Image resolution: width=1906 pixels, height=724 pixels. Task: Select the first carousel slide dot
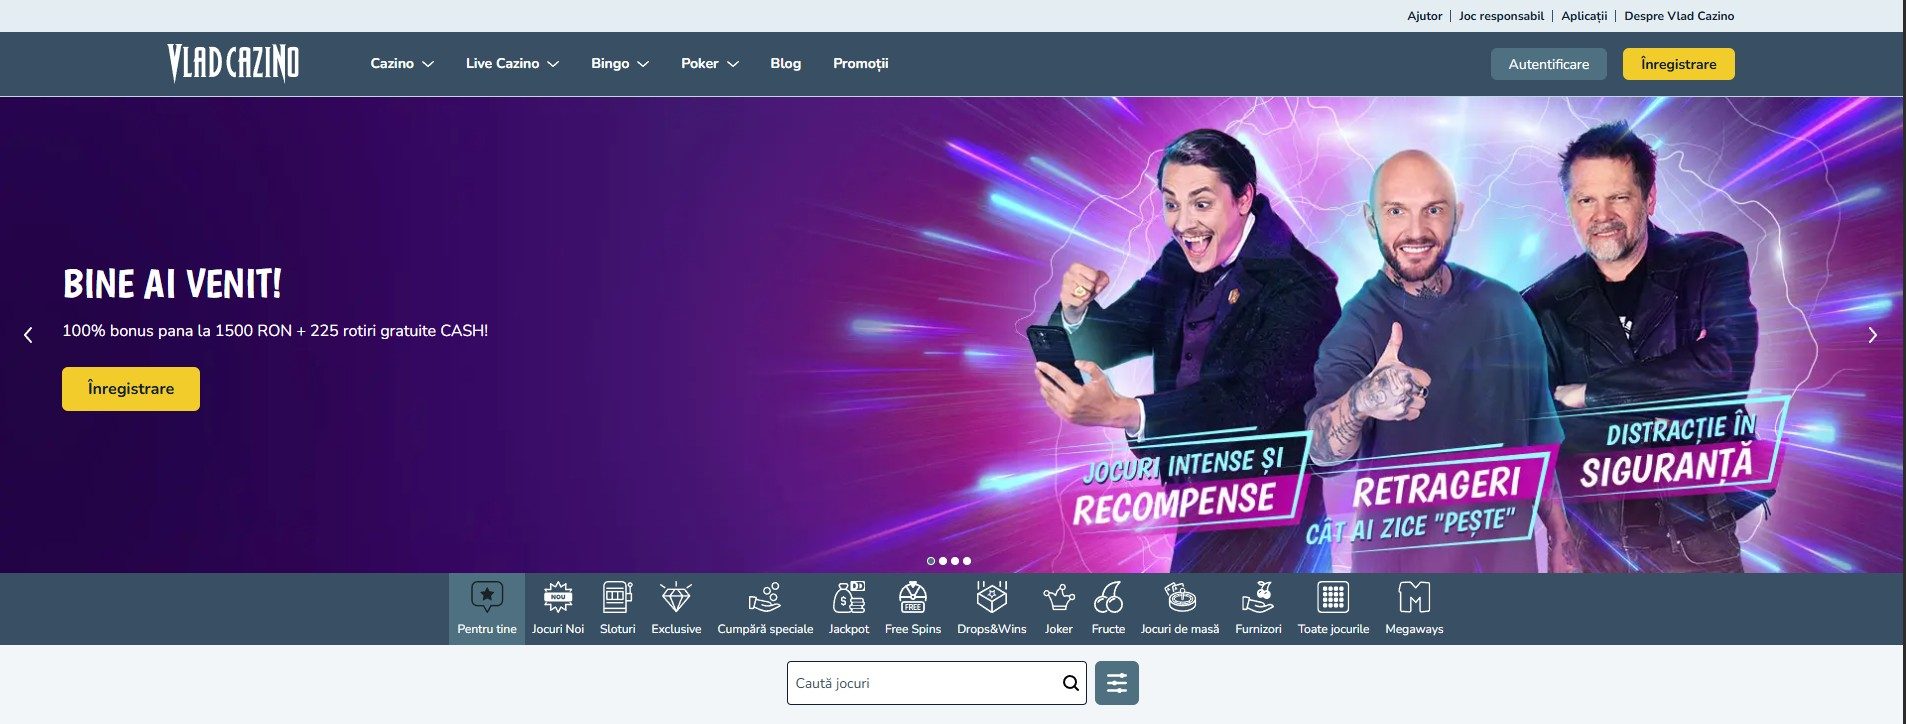(931, 561)
